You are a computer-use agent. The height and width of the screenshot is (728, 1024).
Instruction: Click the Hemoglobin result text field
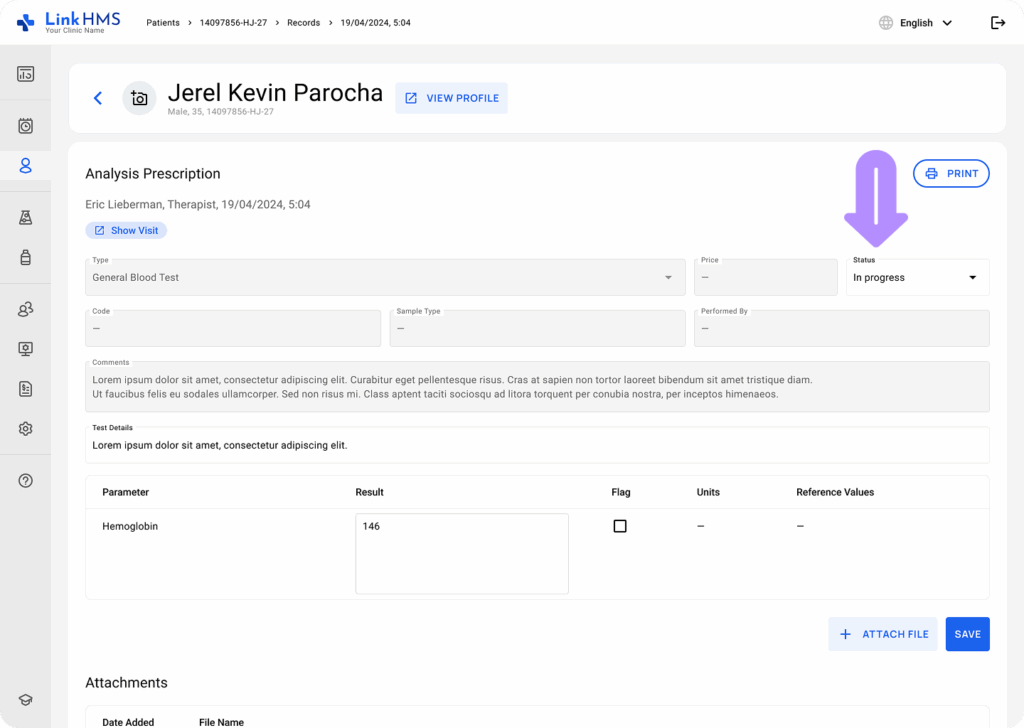point(462,554)
